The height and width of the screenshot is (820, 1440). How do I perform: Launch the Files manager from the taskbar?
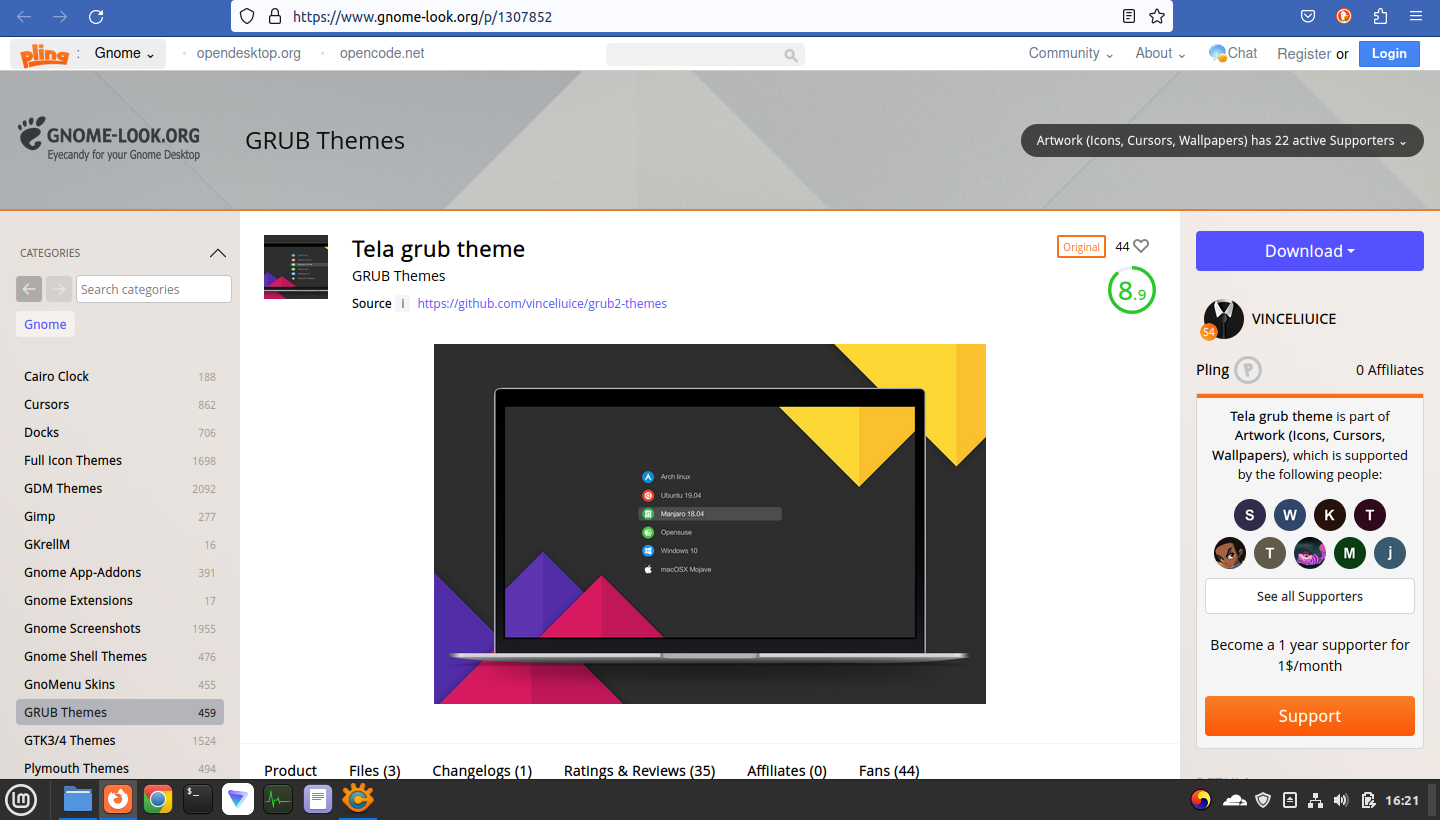click(x=78, y=799)
